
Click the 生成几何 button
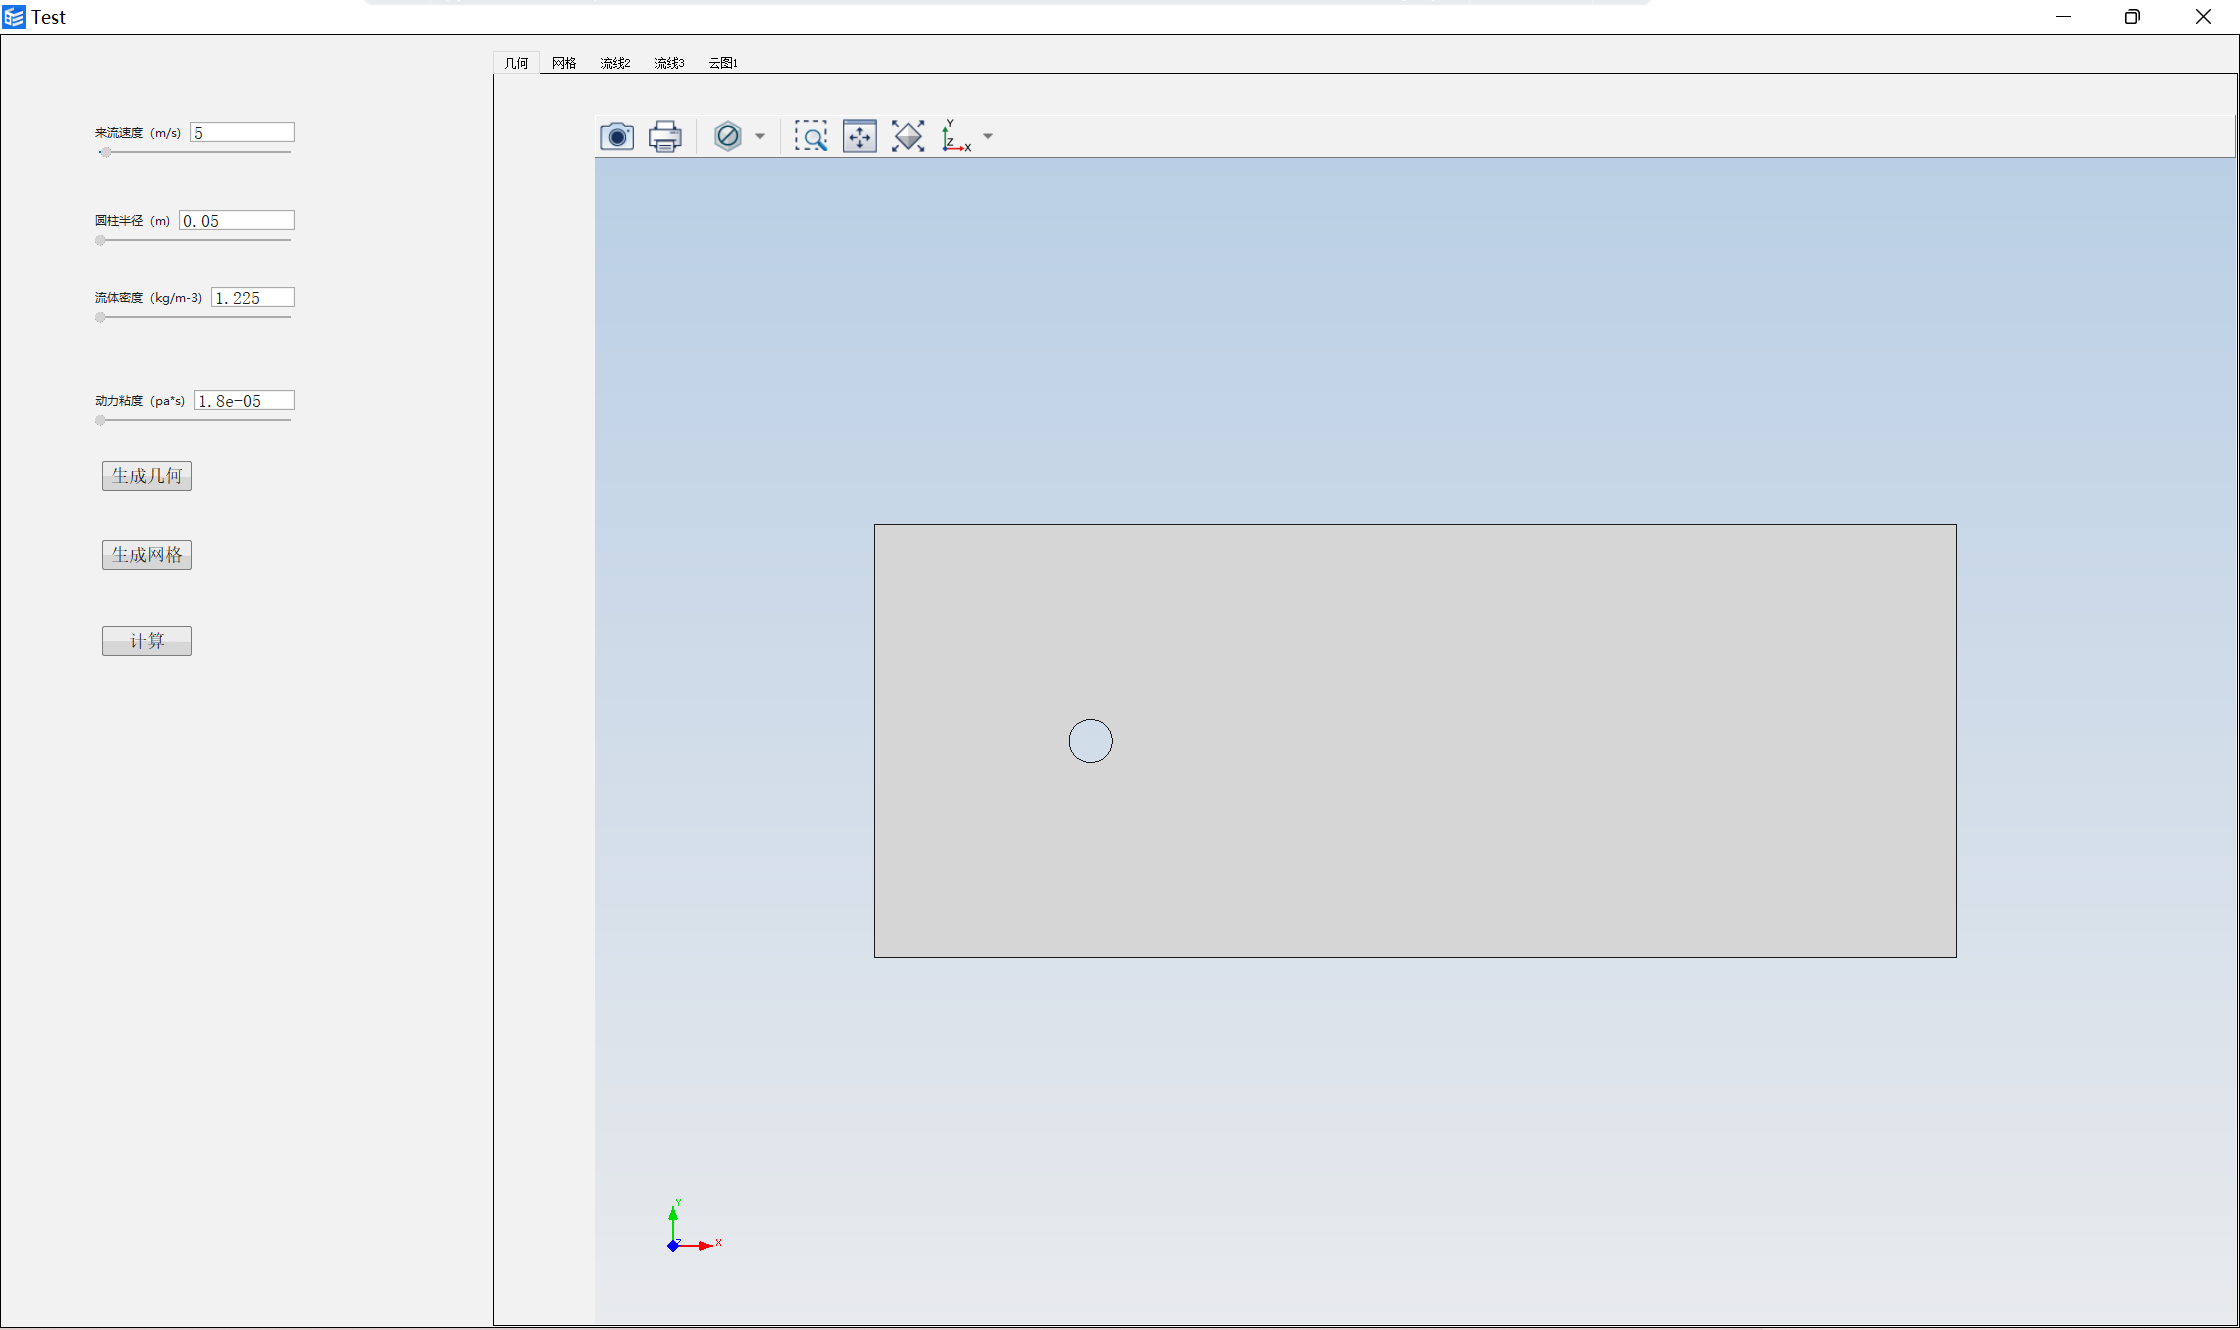tap(147, 476)
